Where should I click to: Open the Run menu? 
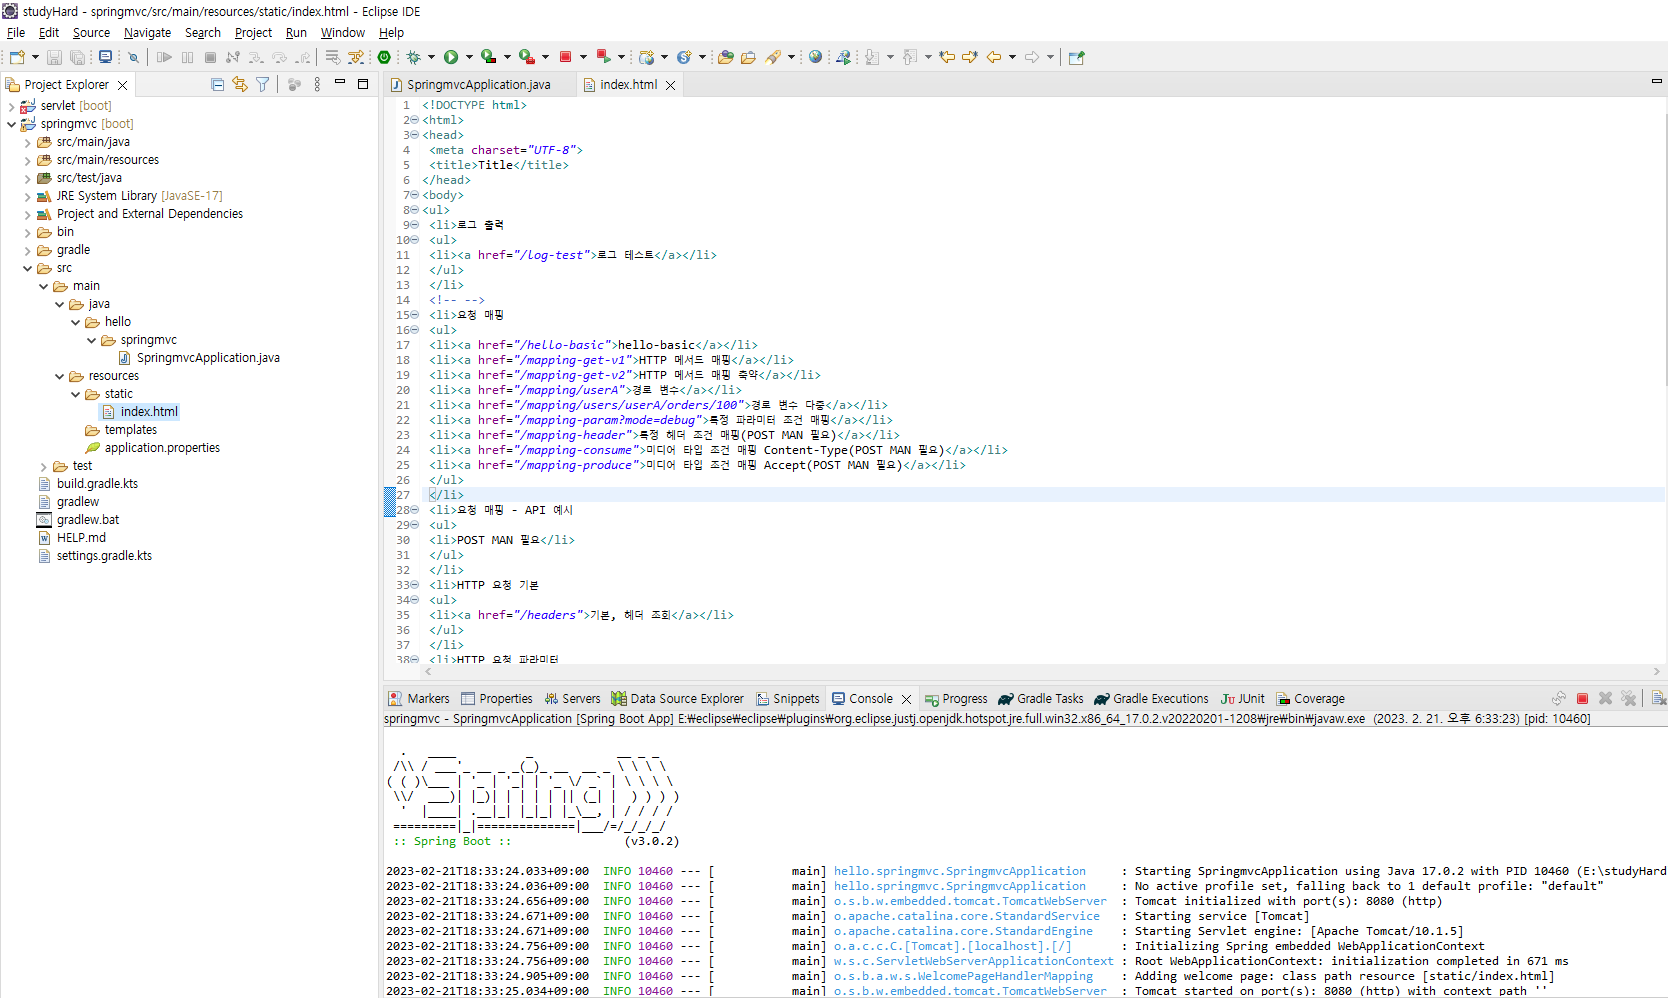coord(296,33)
